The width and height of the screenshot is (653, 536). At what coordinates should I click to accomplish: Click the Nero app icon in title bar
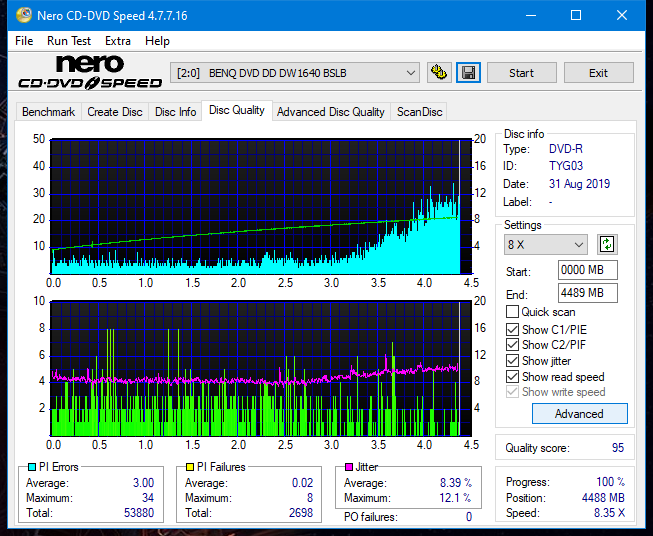[23, 15]
